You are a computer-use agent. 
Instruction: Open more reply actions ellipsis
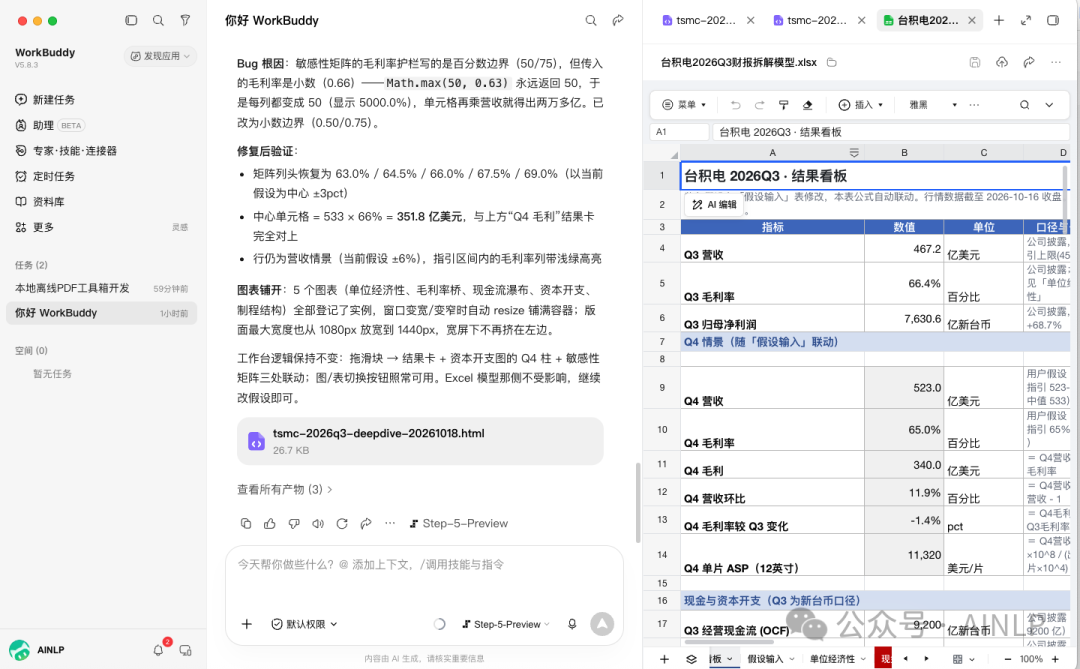pos(390,524)
